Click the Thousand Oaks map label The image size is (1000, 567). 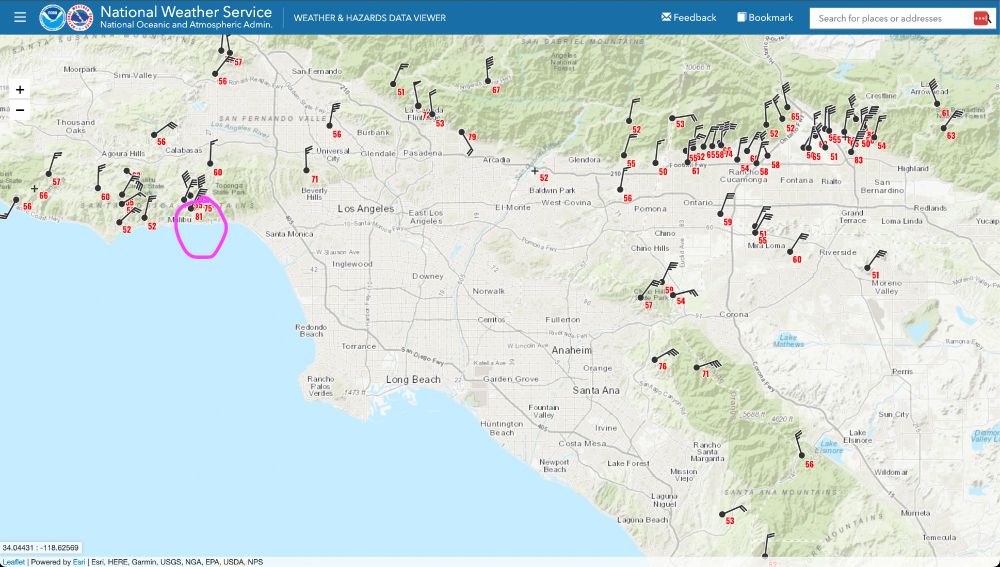(75, 126)
